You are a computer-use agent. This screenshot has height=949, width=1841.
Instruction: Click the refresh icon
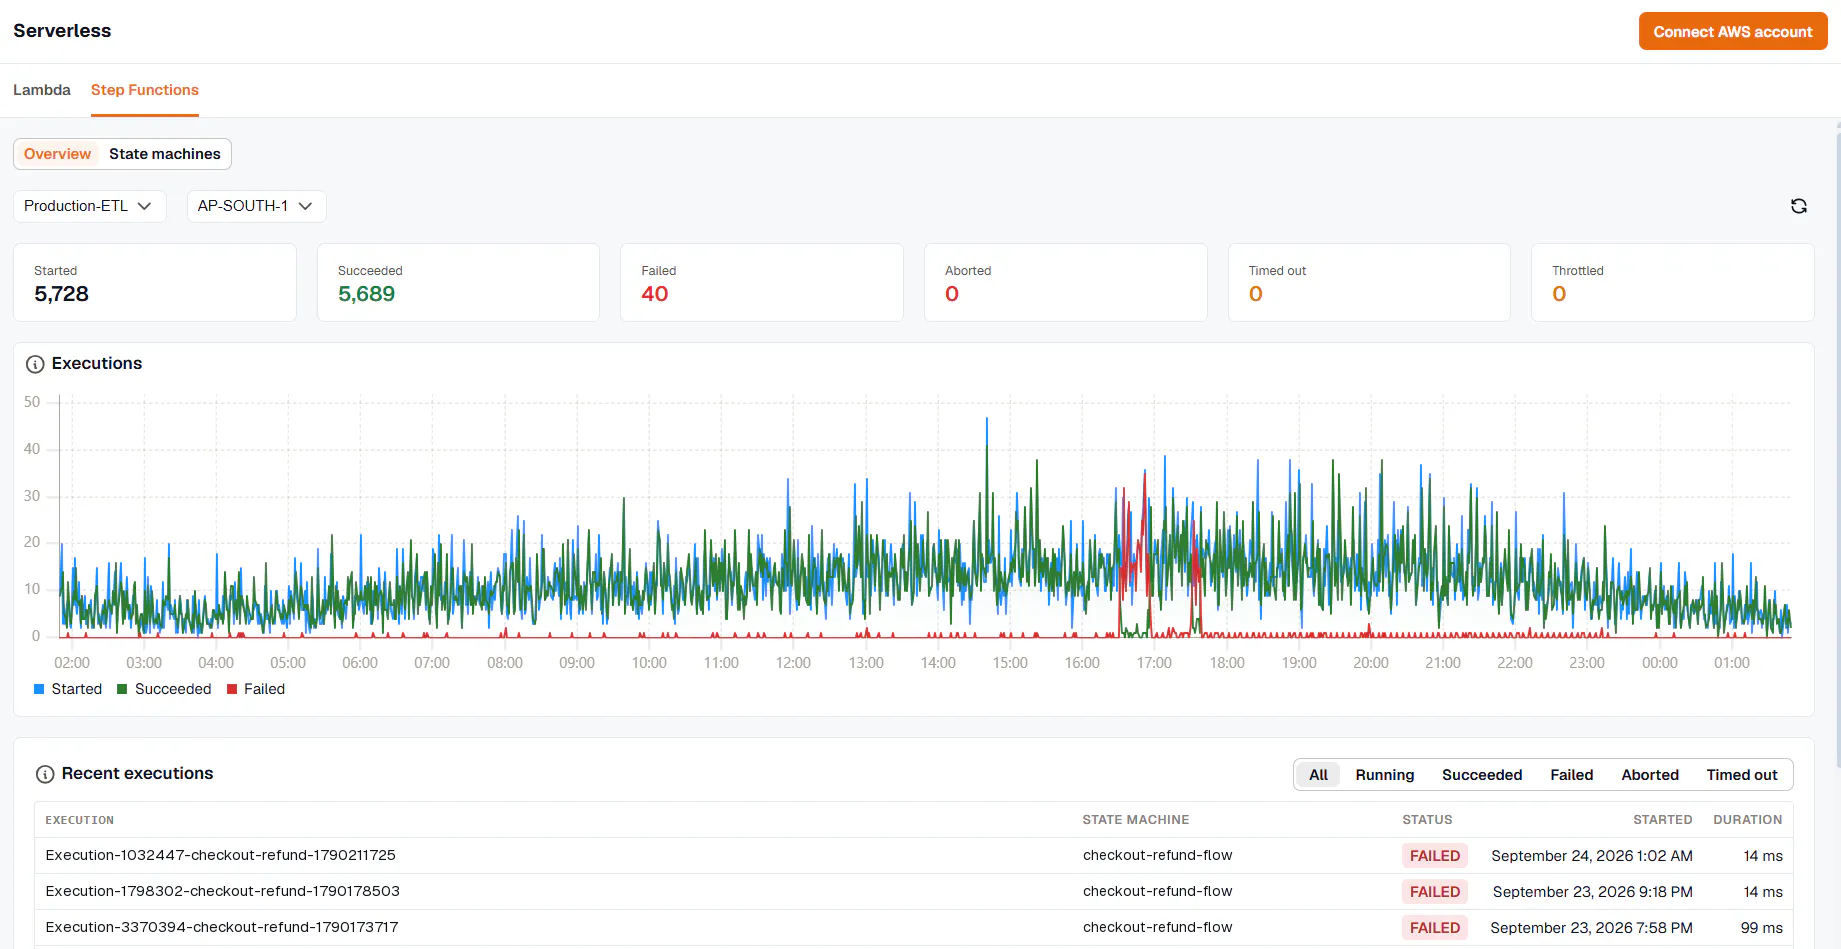1798,206
